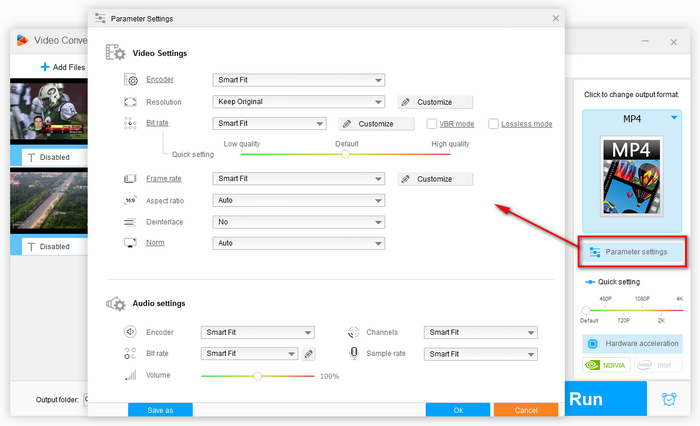Click Customize next to Frame rate
Viewport: 700px width, 426px height.
pos(435,179)
